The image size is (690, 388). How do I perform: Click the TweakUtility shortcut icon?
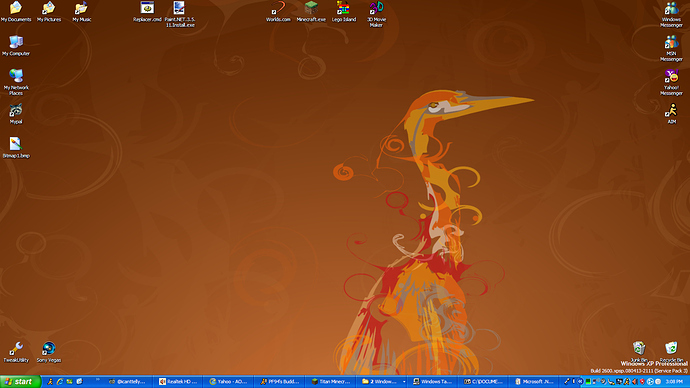coord(16,352)
